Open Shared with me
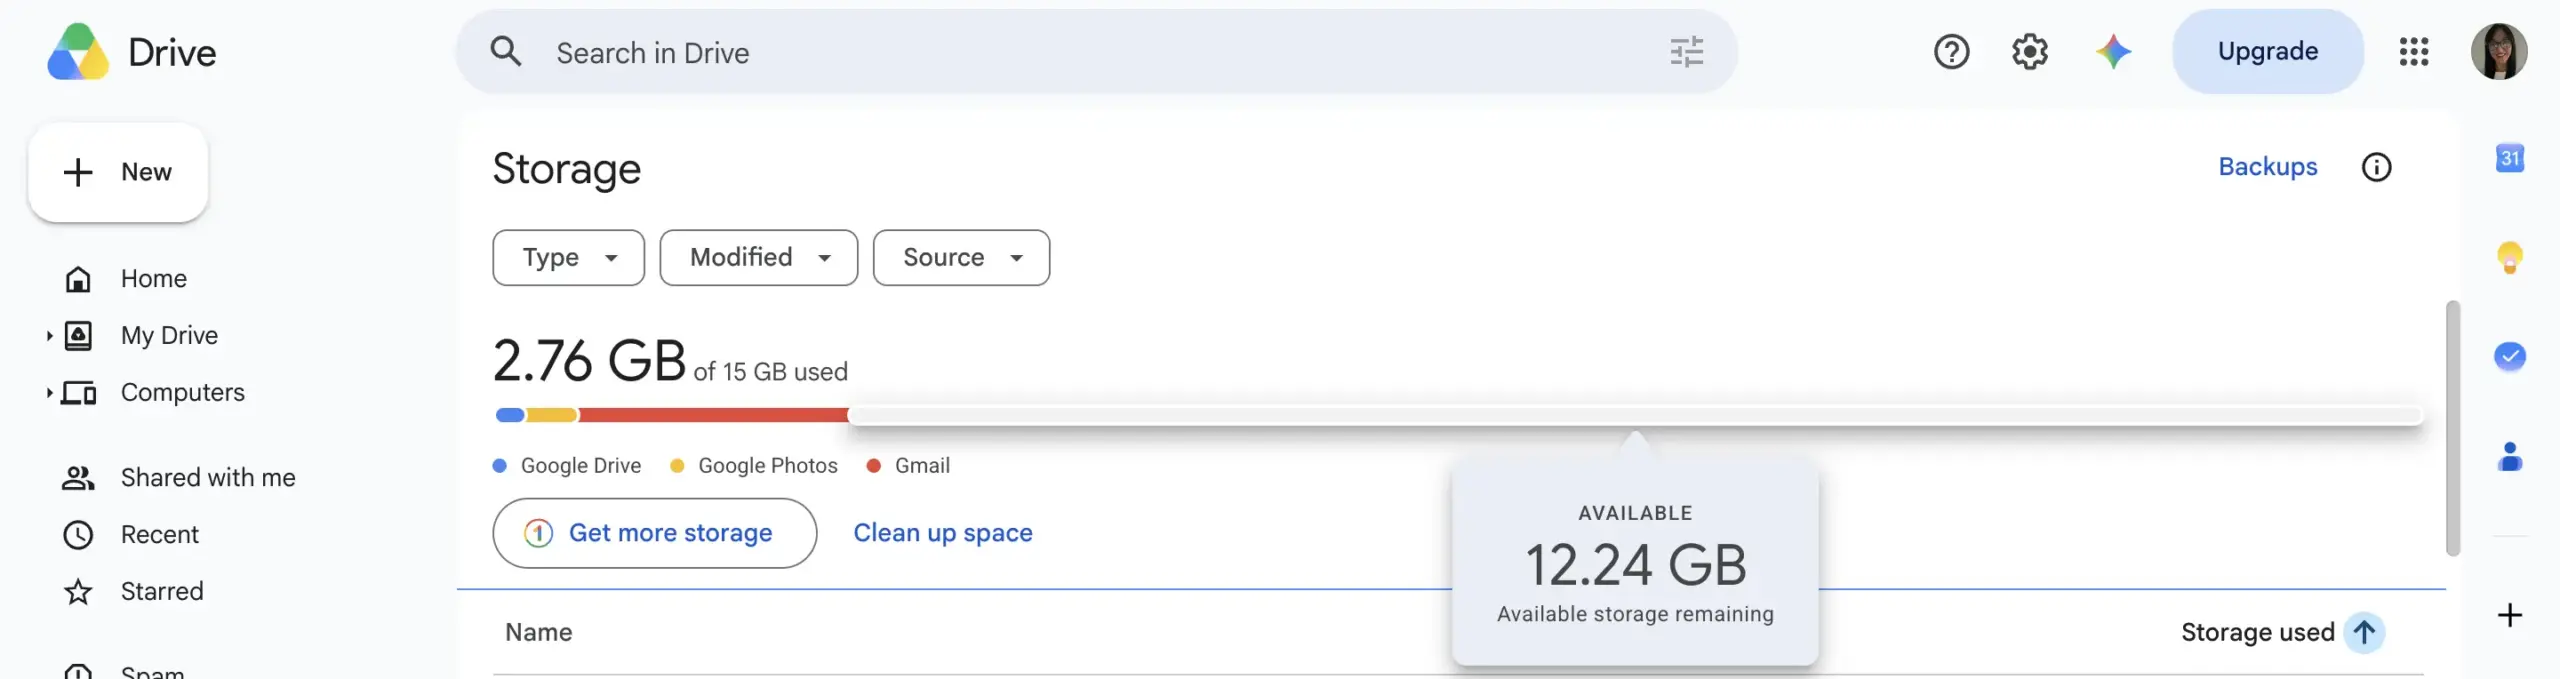 click(208, 478)
